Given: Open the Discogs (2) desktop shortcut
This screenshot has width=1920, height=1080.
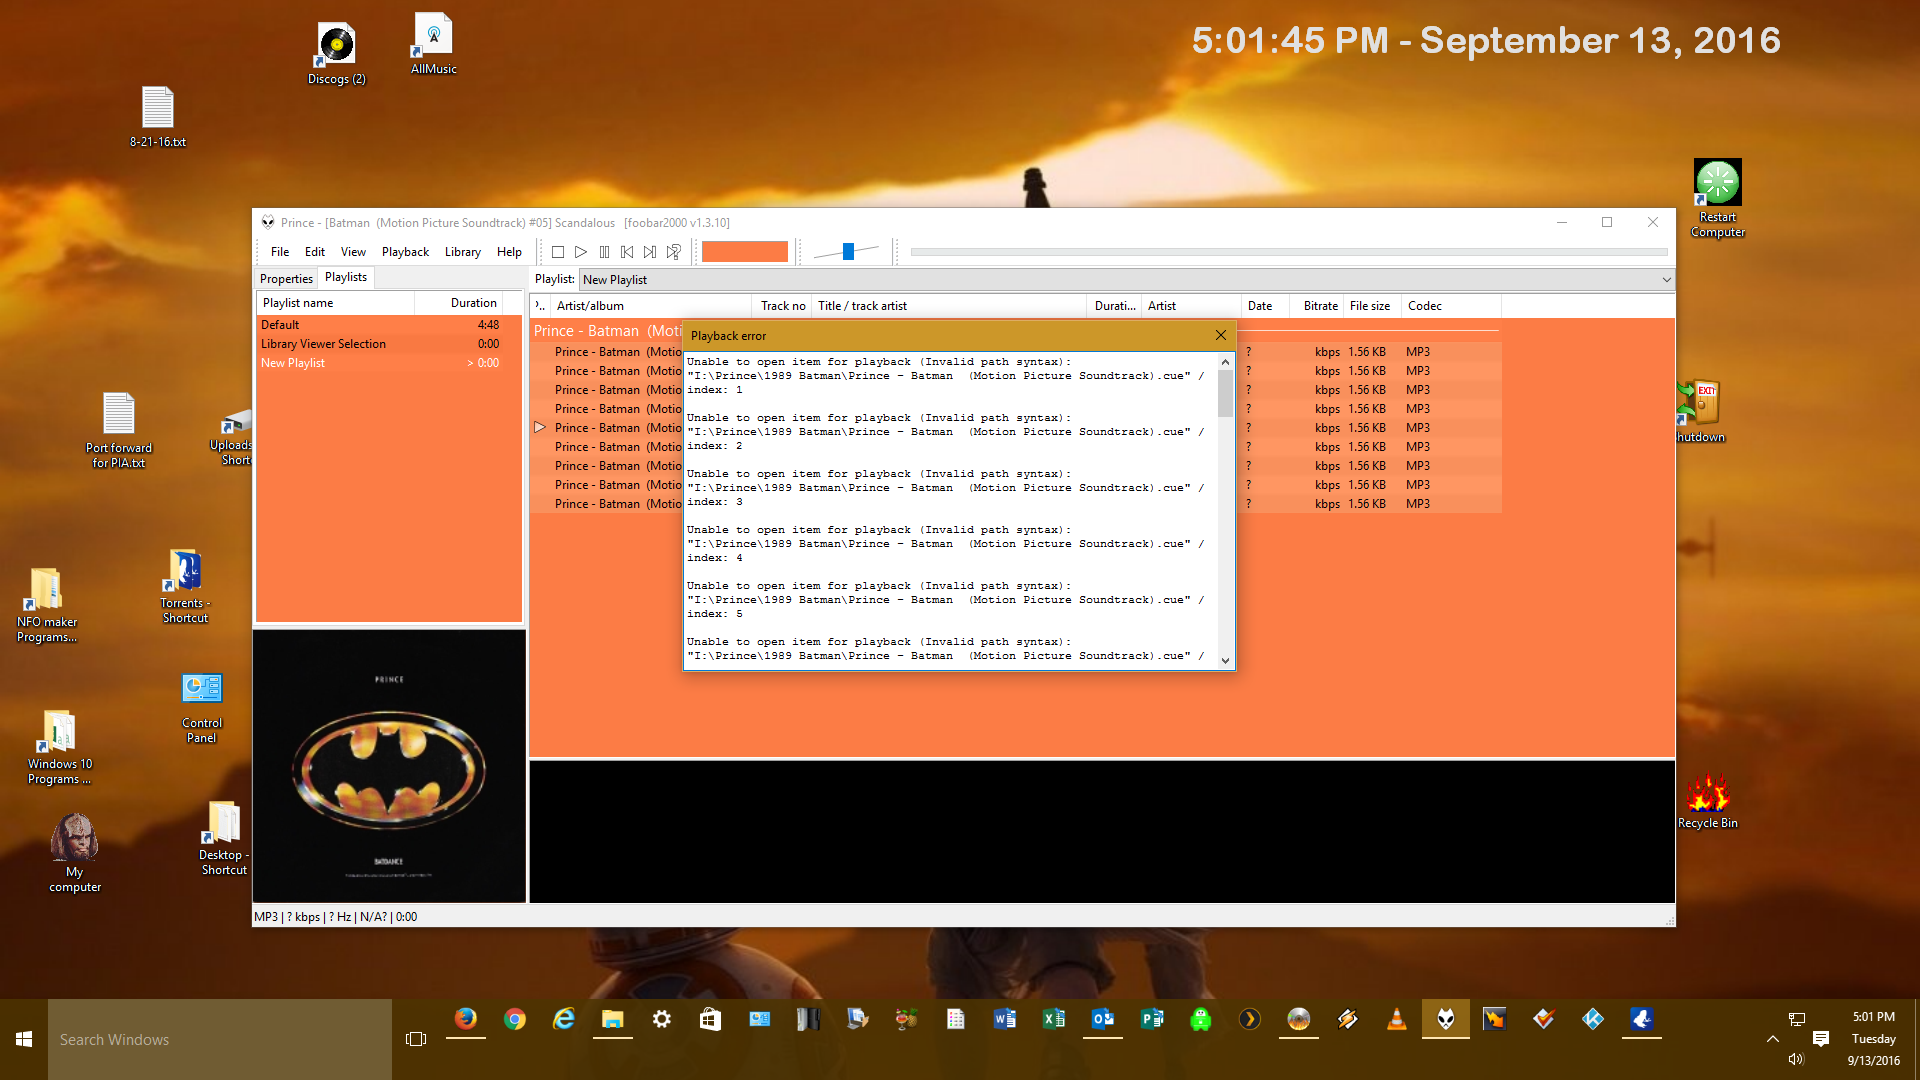Looking at the screenshot, I should coord(337,54).
